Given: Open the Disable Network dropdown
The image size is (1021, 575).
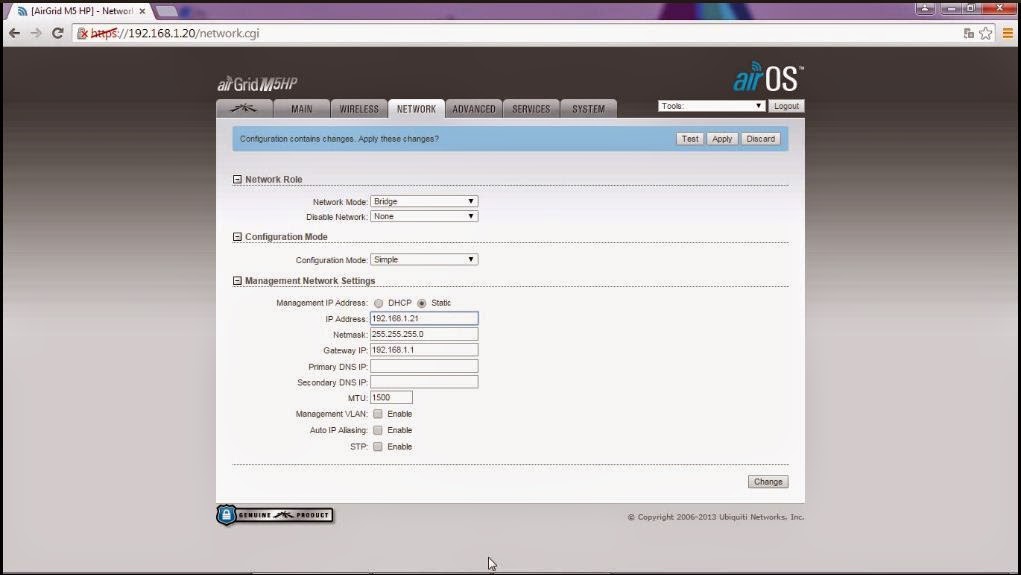Looking at the screenshot, I should (424, 216).
